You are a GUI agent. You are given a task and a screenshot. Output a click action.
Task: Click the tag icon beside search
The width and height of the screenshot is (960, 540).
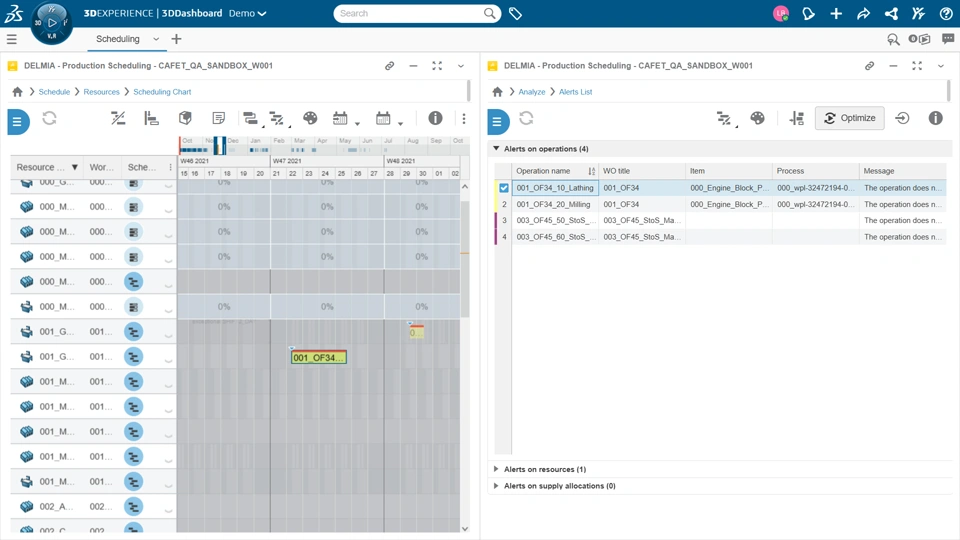[x=516, y=13]
